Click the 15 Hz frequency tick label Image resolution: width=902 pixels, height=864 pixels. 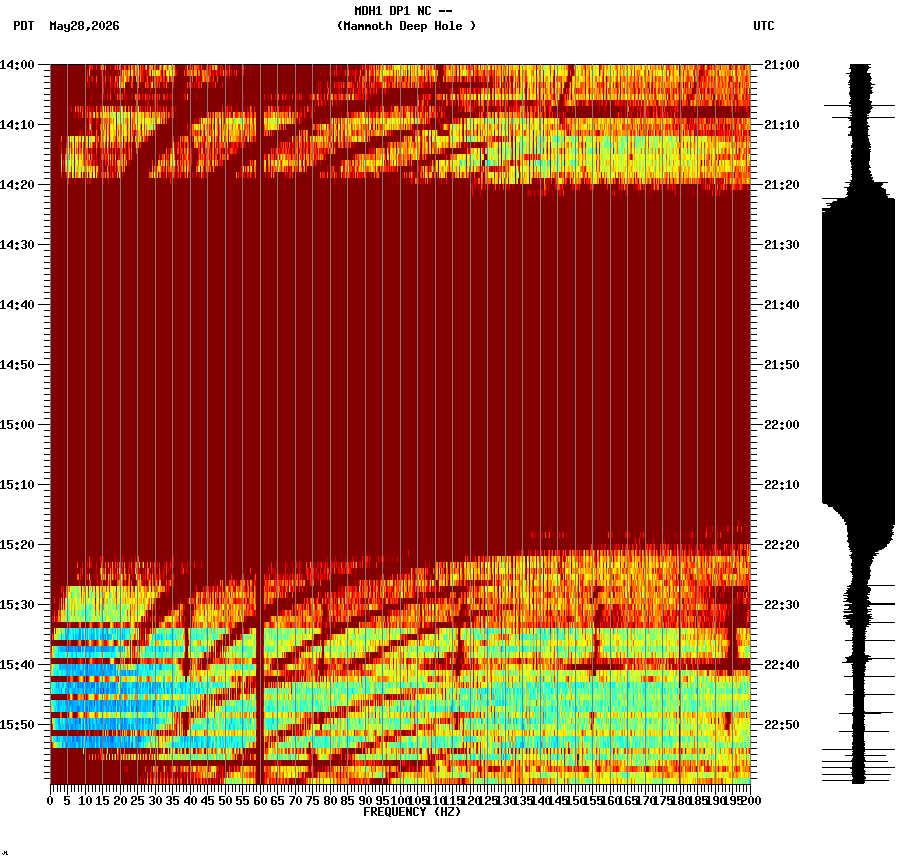[103, 801]
